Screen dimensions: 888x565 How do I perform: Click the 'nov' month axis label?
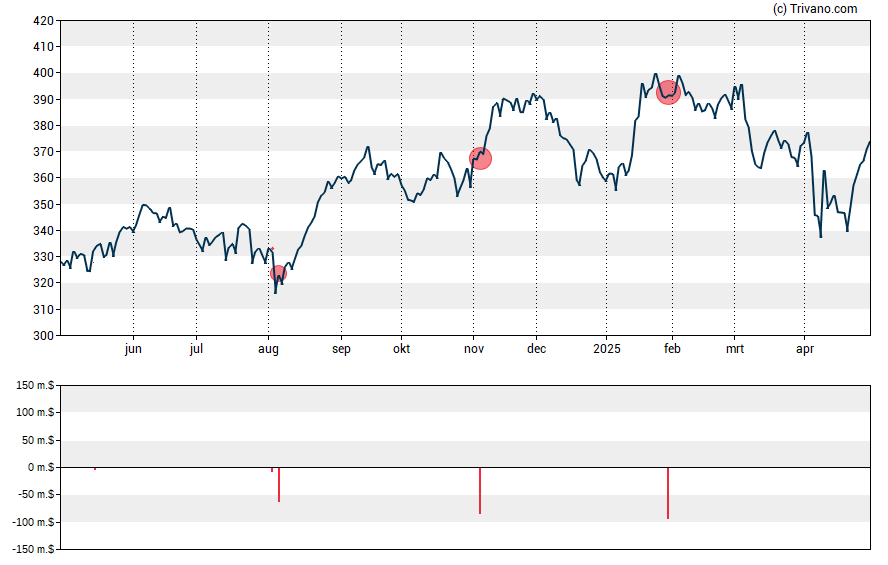tap(474, 349)
